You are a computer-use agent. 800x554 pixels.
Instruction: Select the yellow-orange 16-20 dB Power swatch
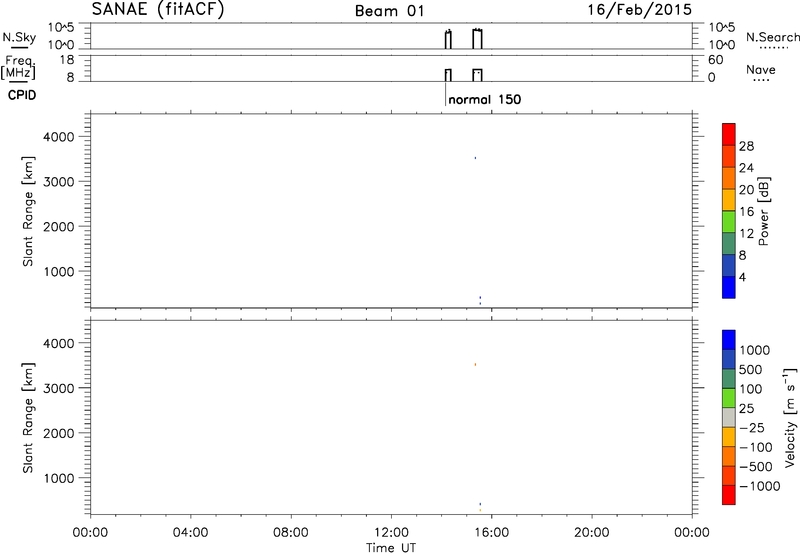(729, 200)
